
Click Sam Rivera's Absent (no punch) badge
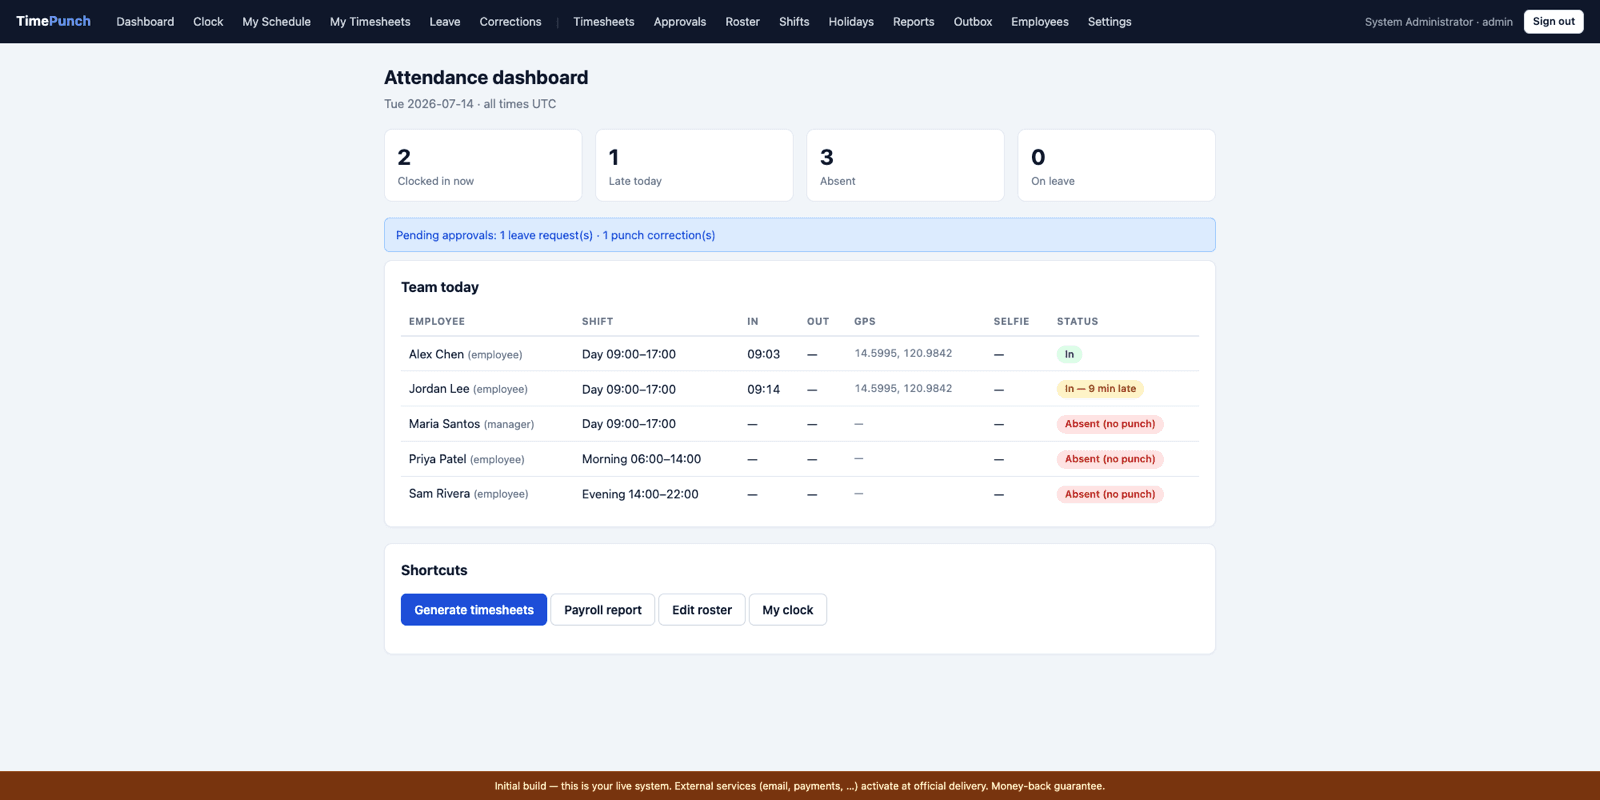pyautogui.click(x=1110, y=494)
